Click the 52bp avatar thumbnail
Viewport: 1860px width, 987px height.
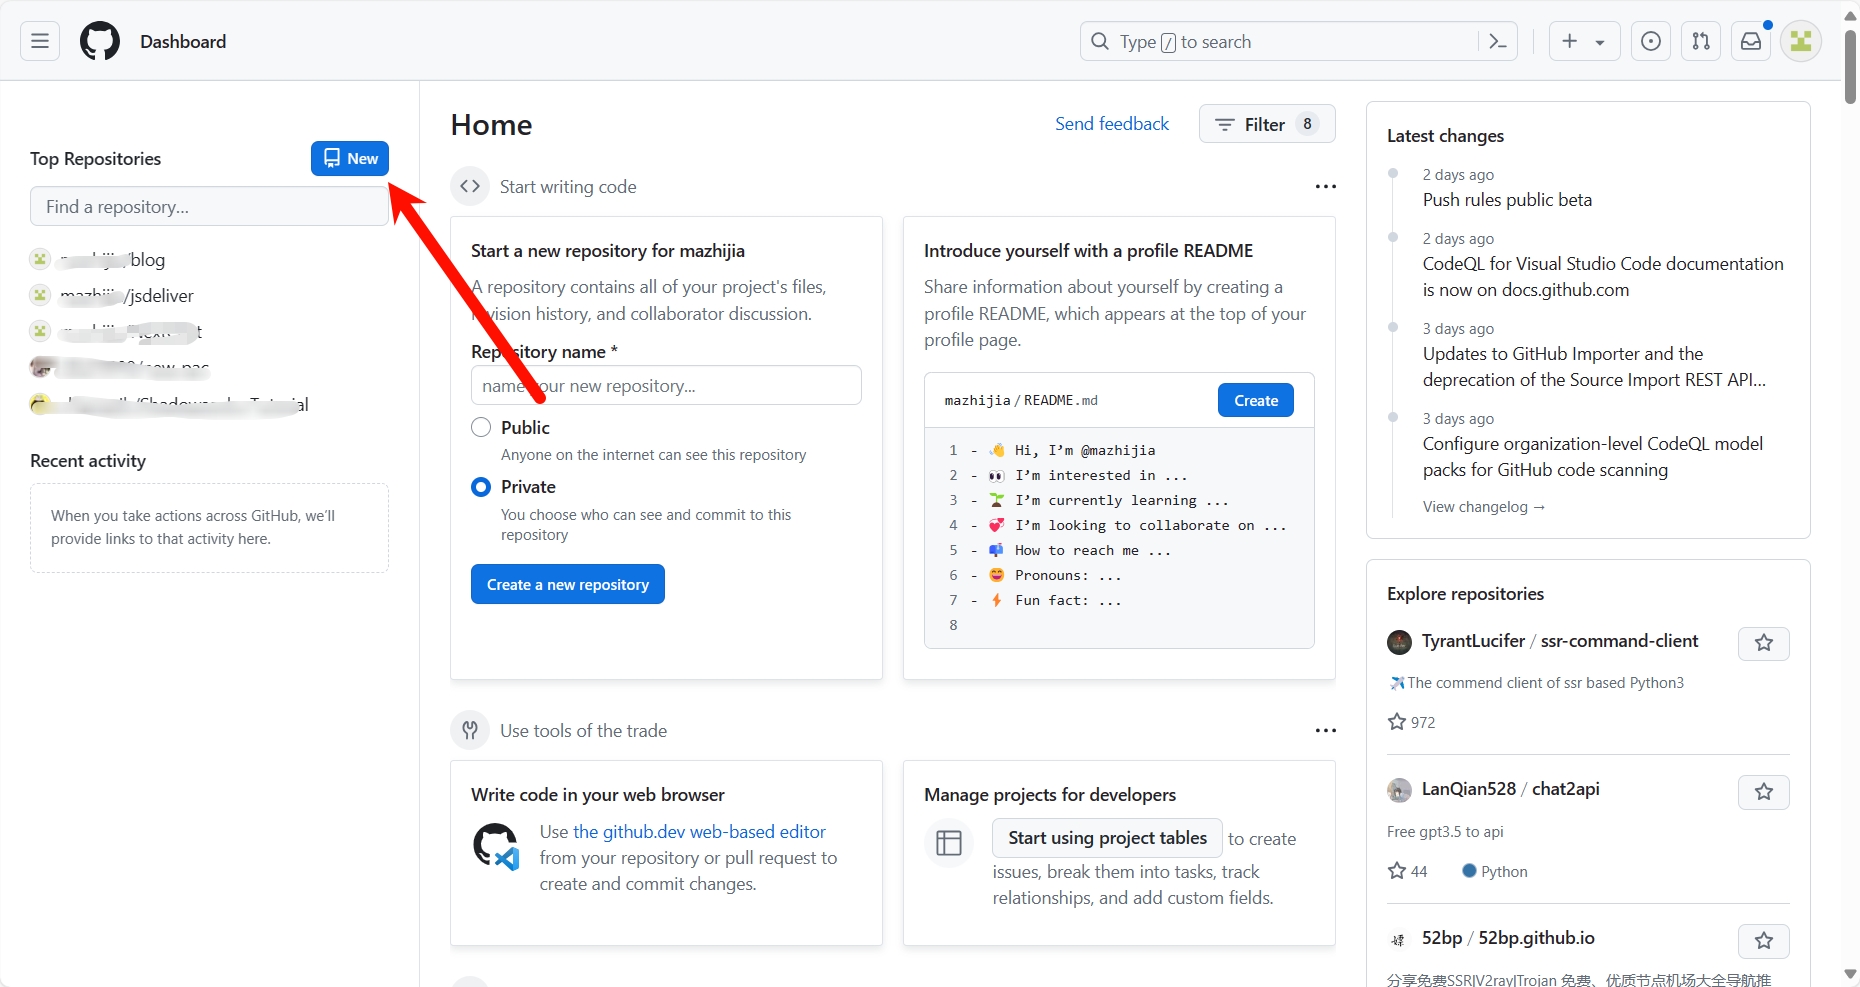(1399, 939)
